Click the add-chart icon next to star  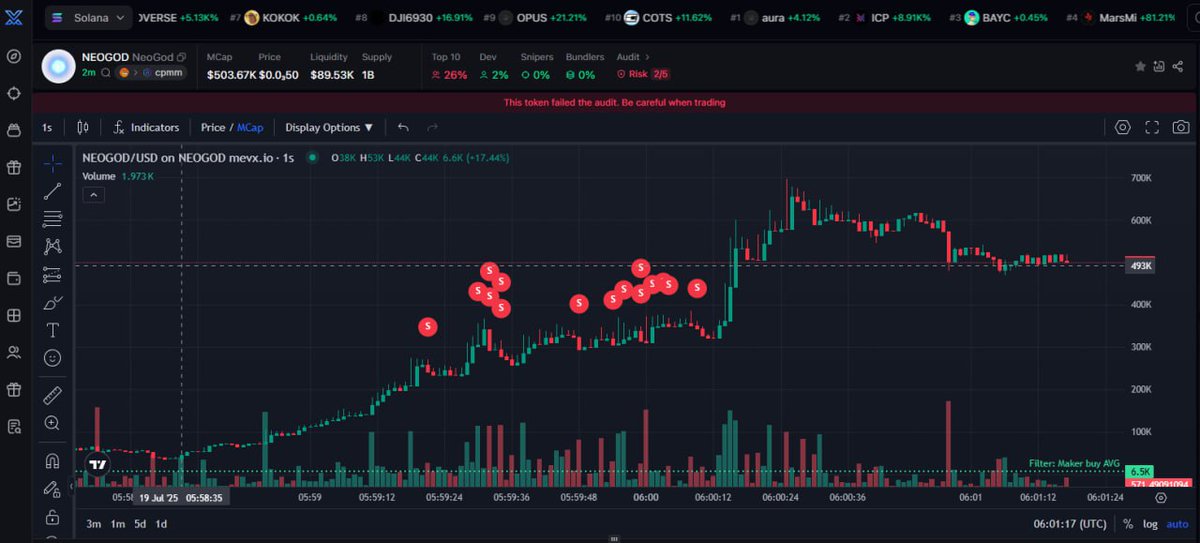(1160, 66)
